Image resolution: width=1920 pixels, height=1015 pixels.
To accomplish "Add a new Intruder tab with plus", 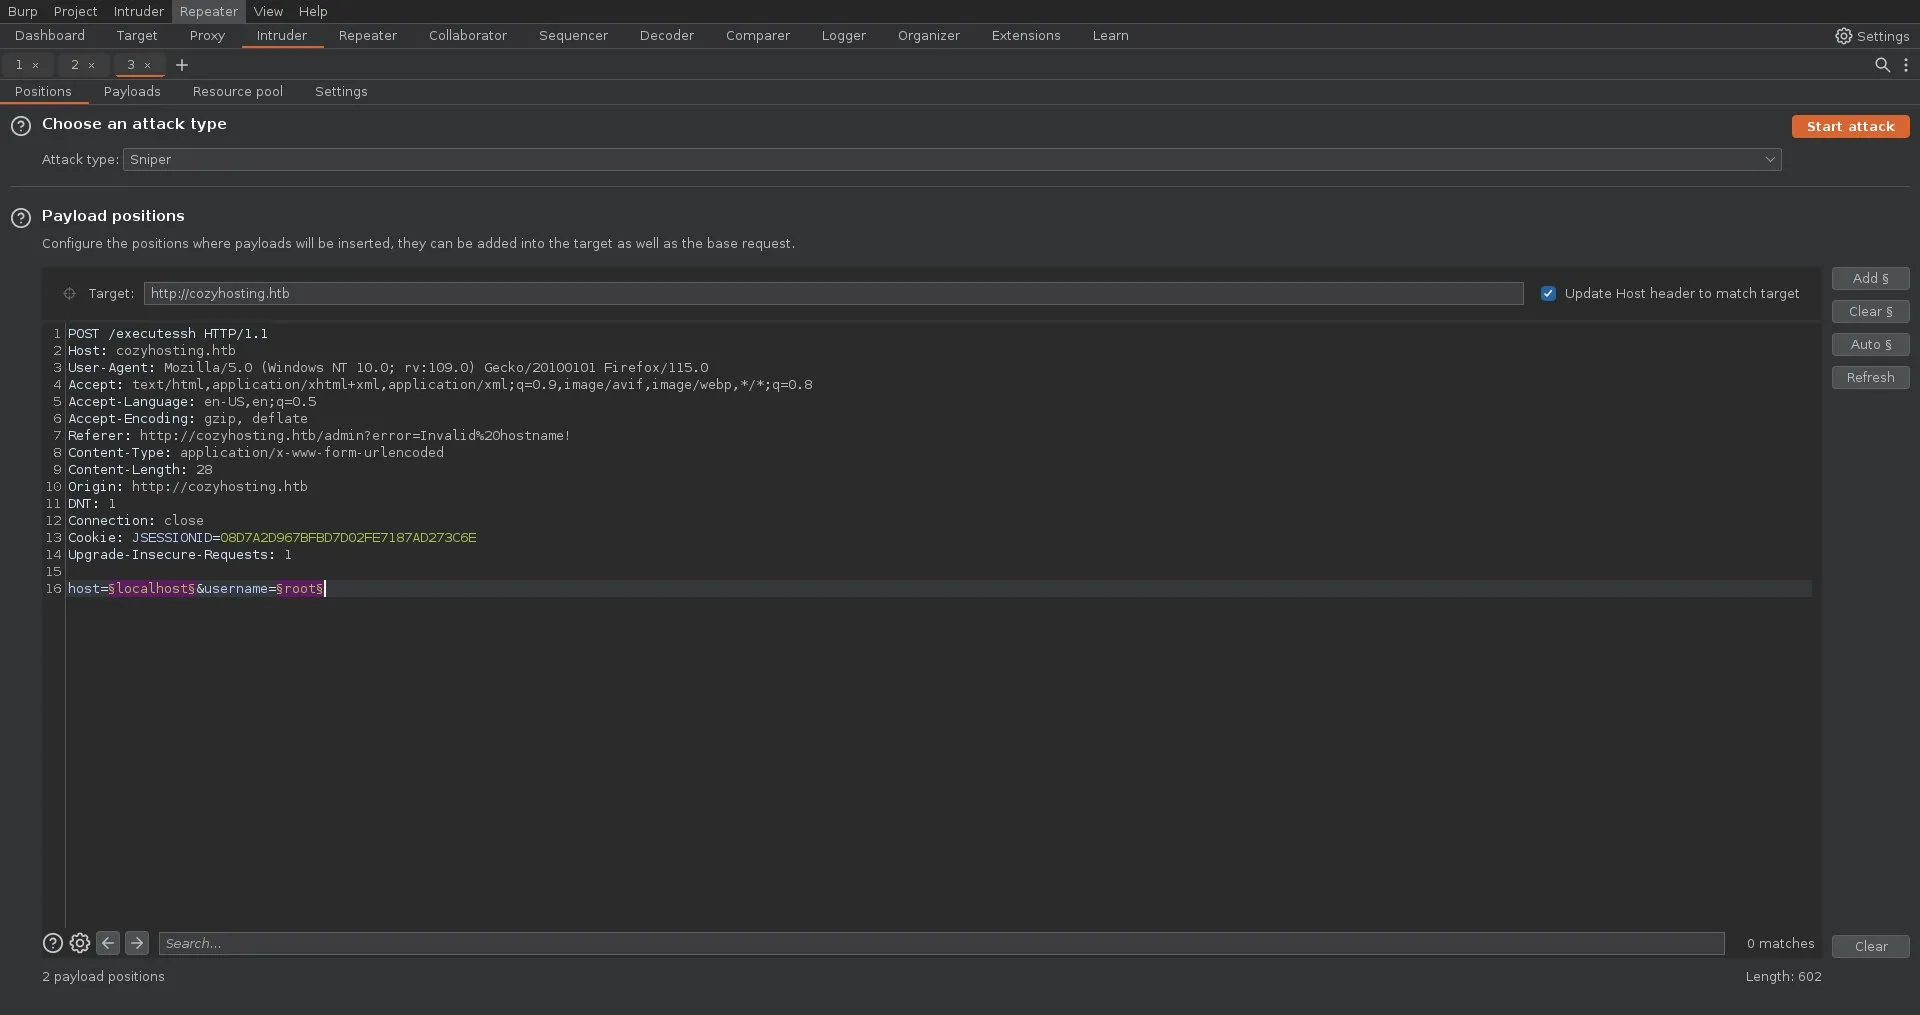I will pos(182,65).
